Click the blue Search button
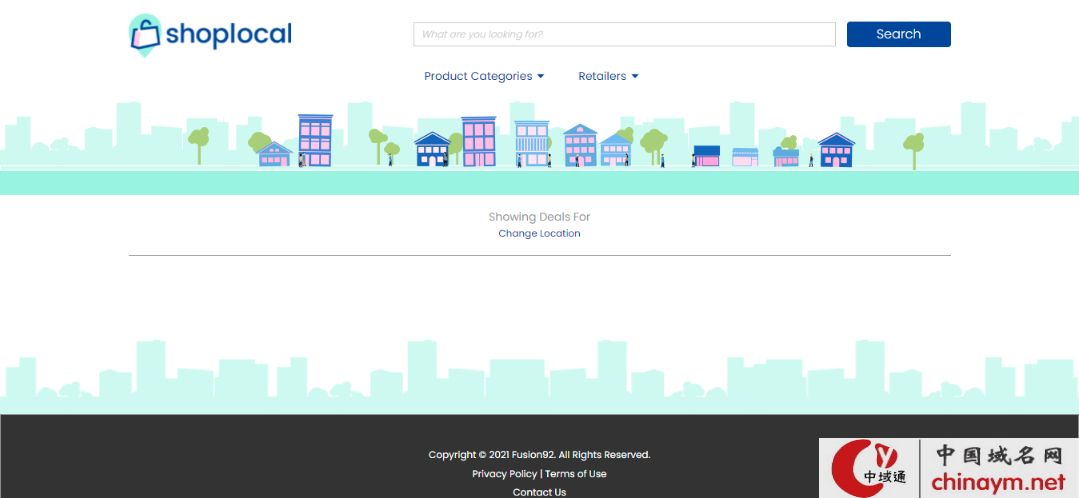 [898, 34]
